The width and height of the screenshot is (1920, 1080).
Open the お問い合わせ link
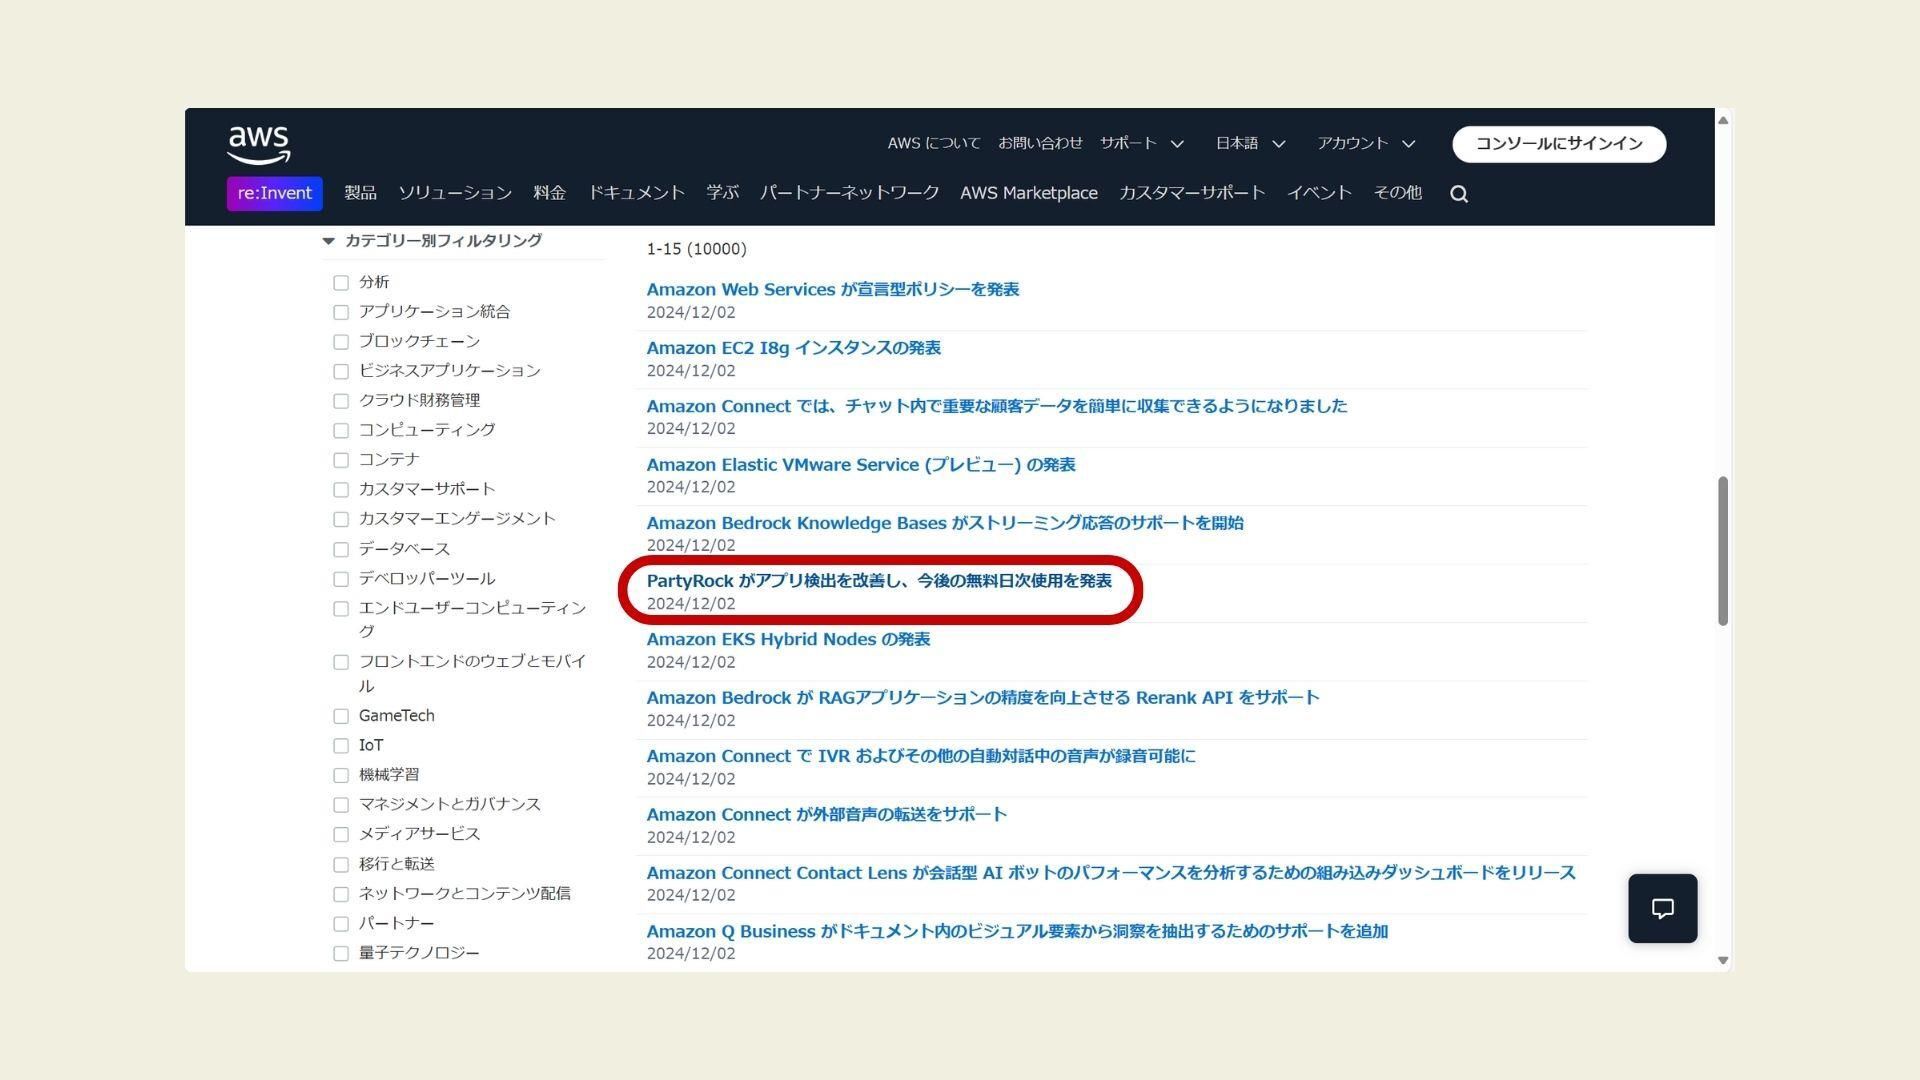pyautogui.click(x=1040, y=144)
